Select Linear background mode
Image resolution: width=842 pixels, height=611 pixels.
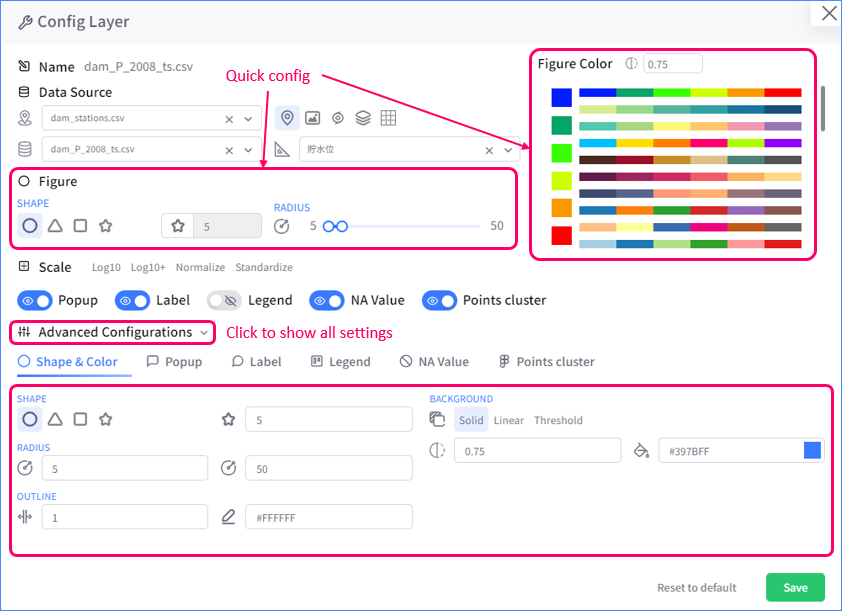coord(509,420)
